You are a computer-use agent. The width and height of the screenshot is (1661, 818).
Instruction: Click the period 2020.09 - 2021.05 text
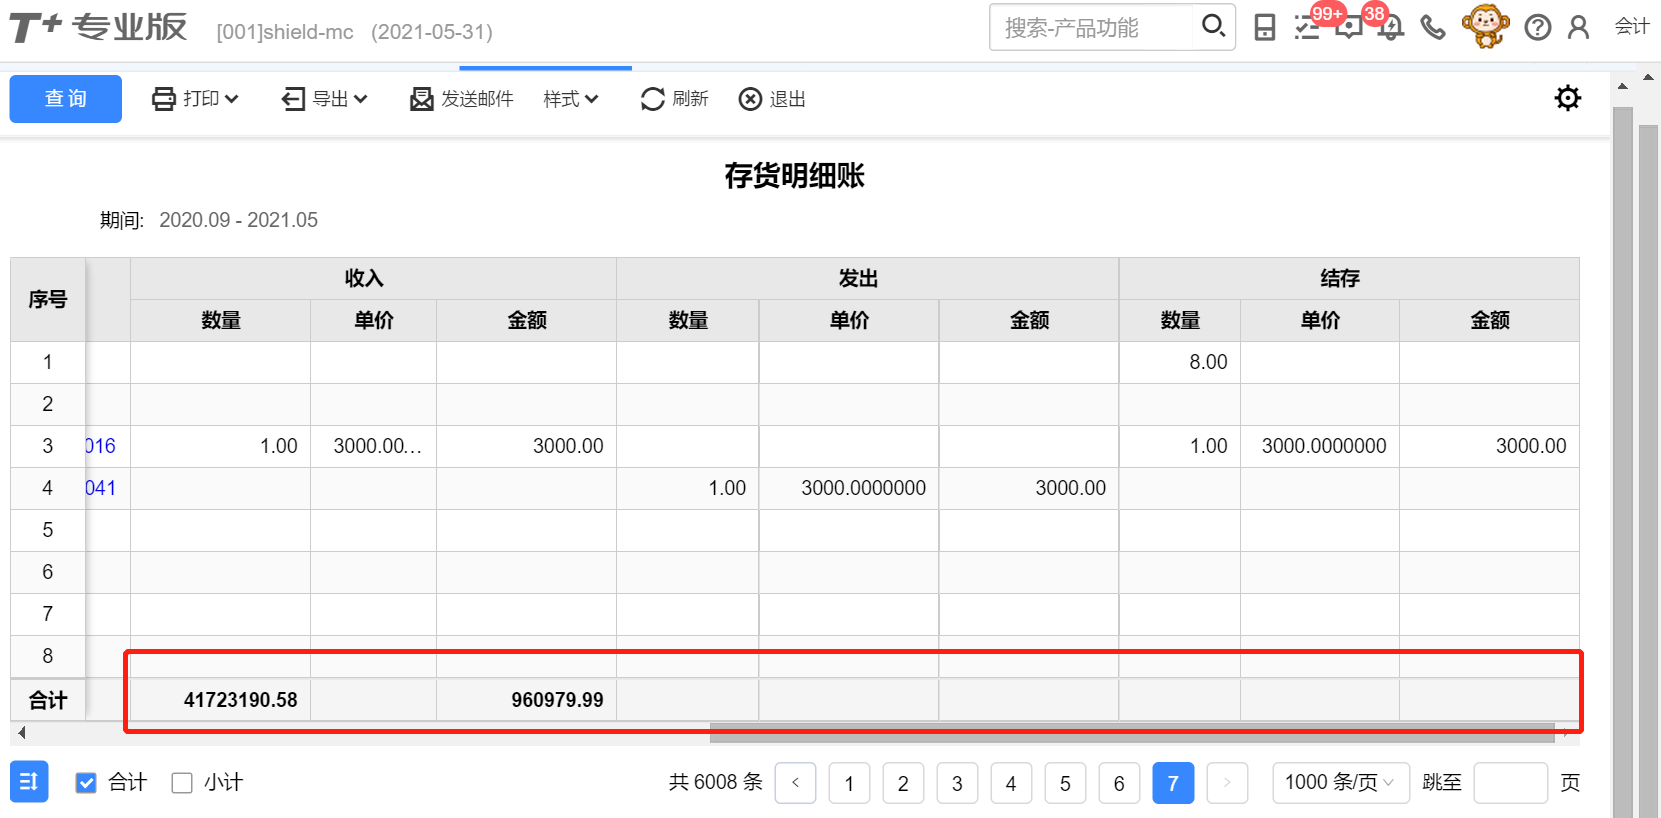[238, 220]
